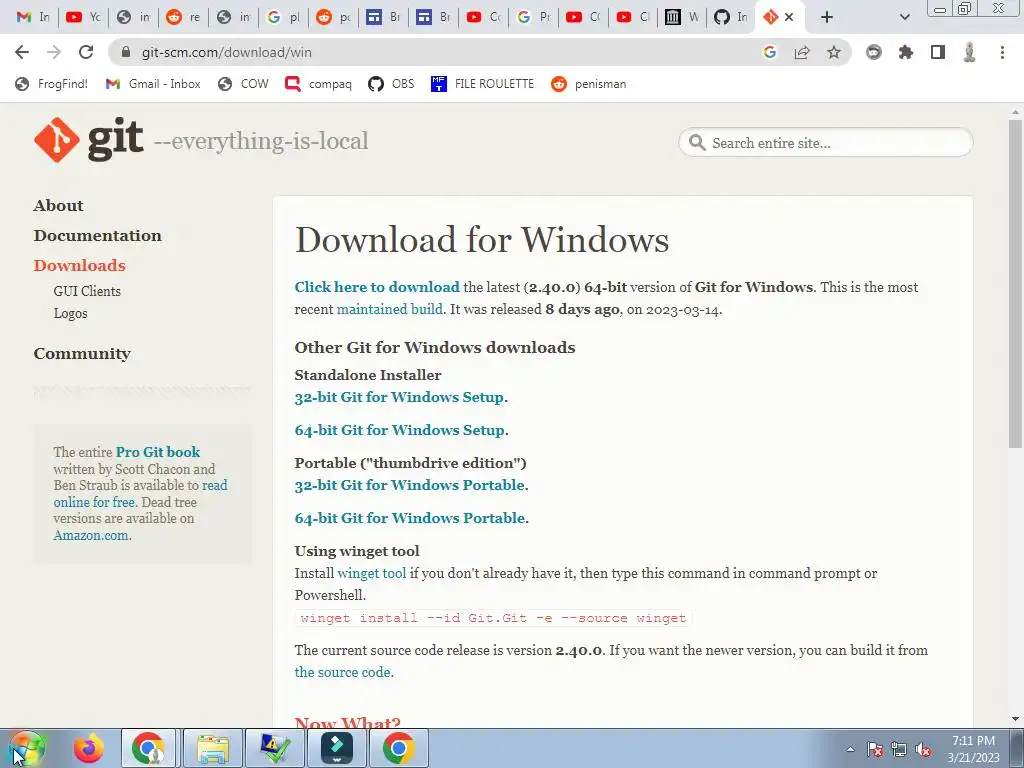Switch to the Reddit tab labeled pc
Viewport: 1024px width, 768px height.
(x=333, y=17)
